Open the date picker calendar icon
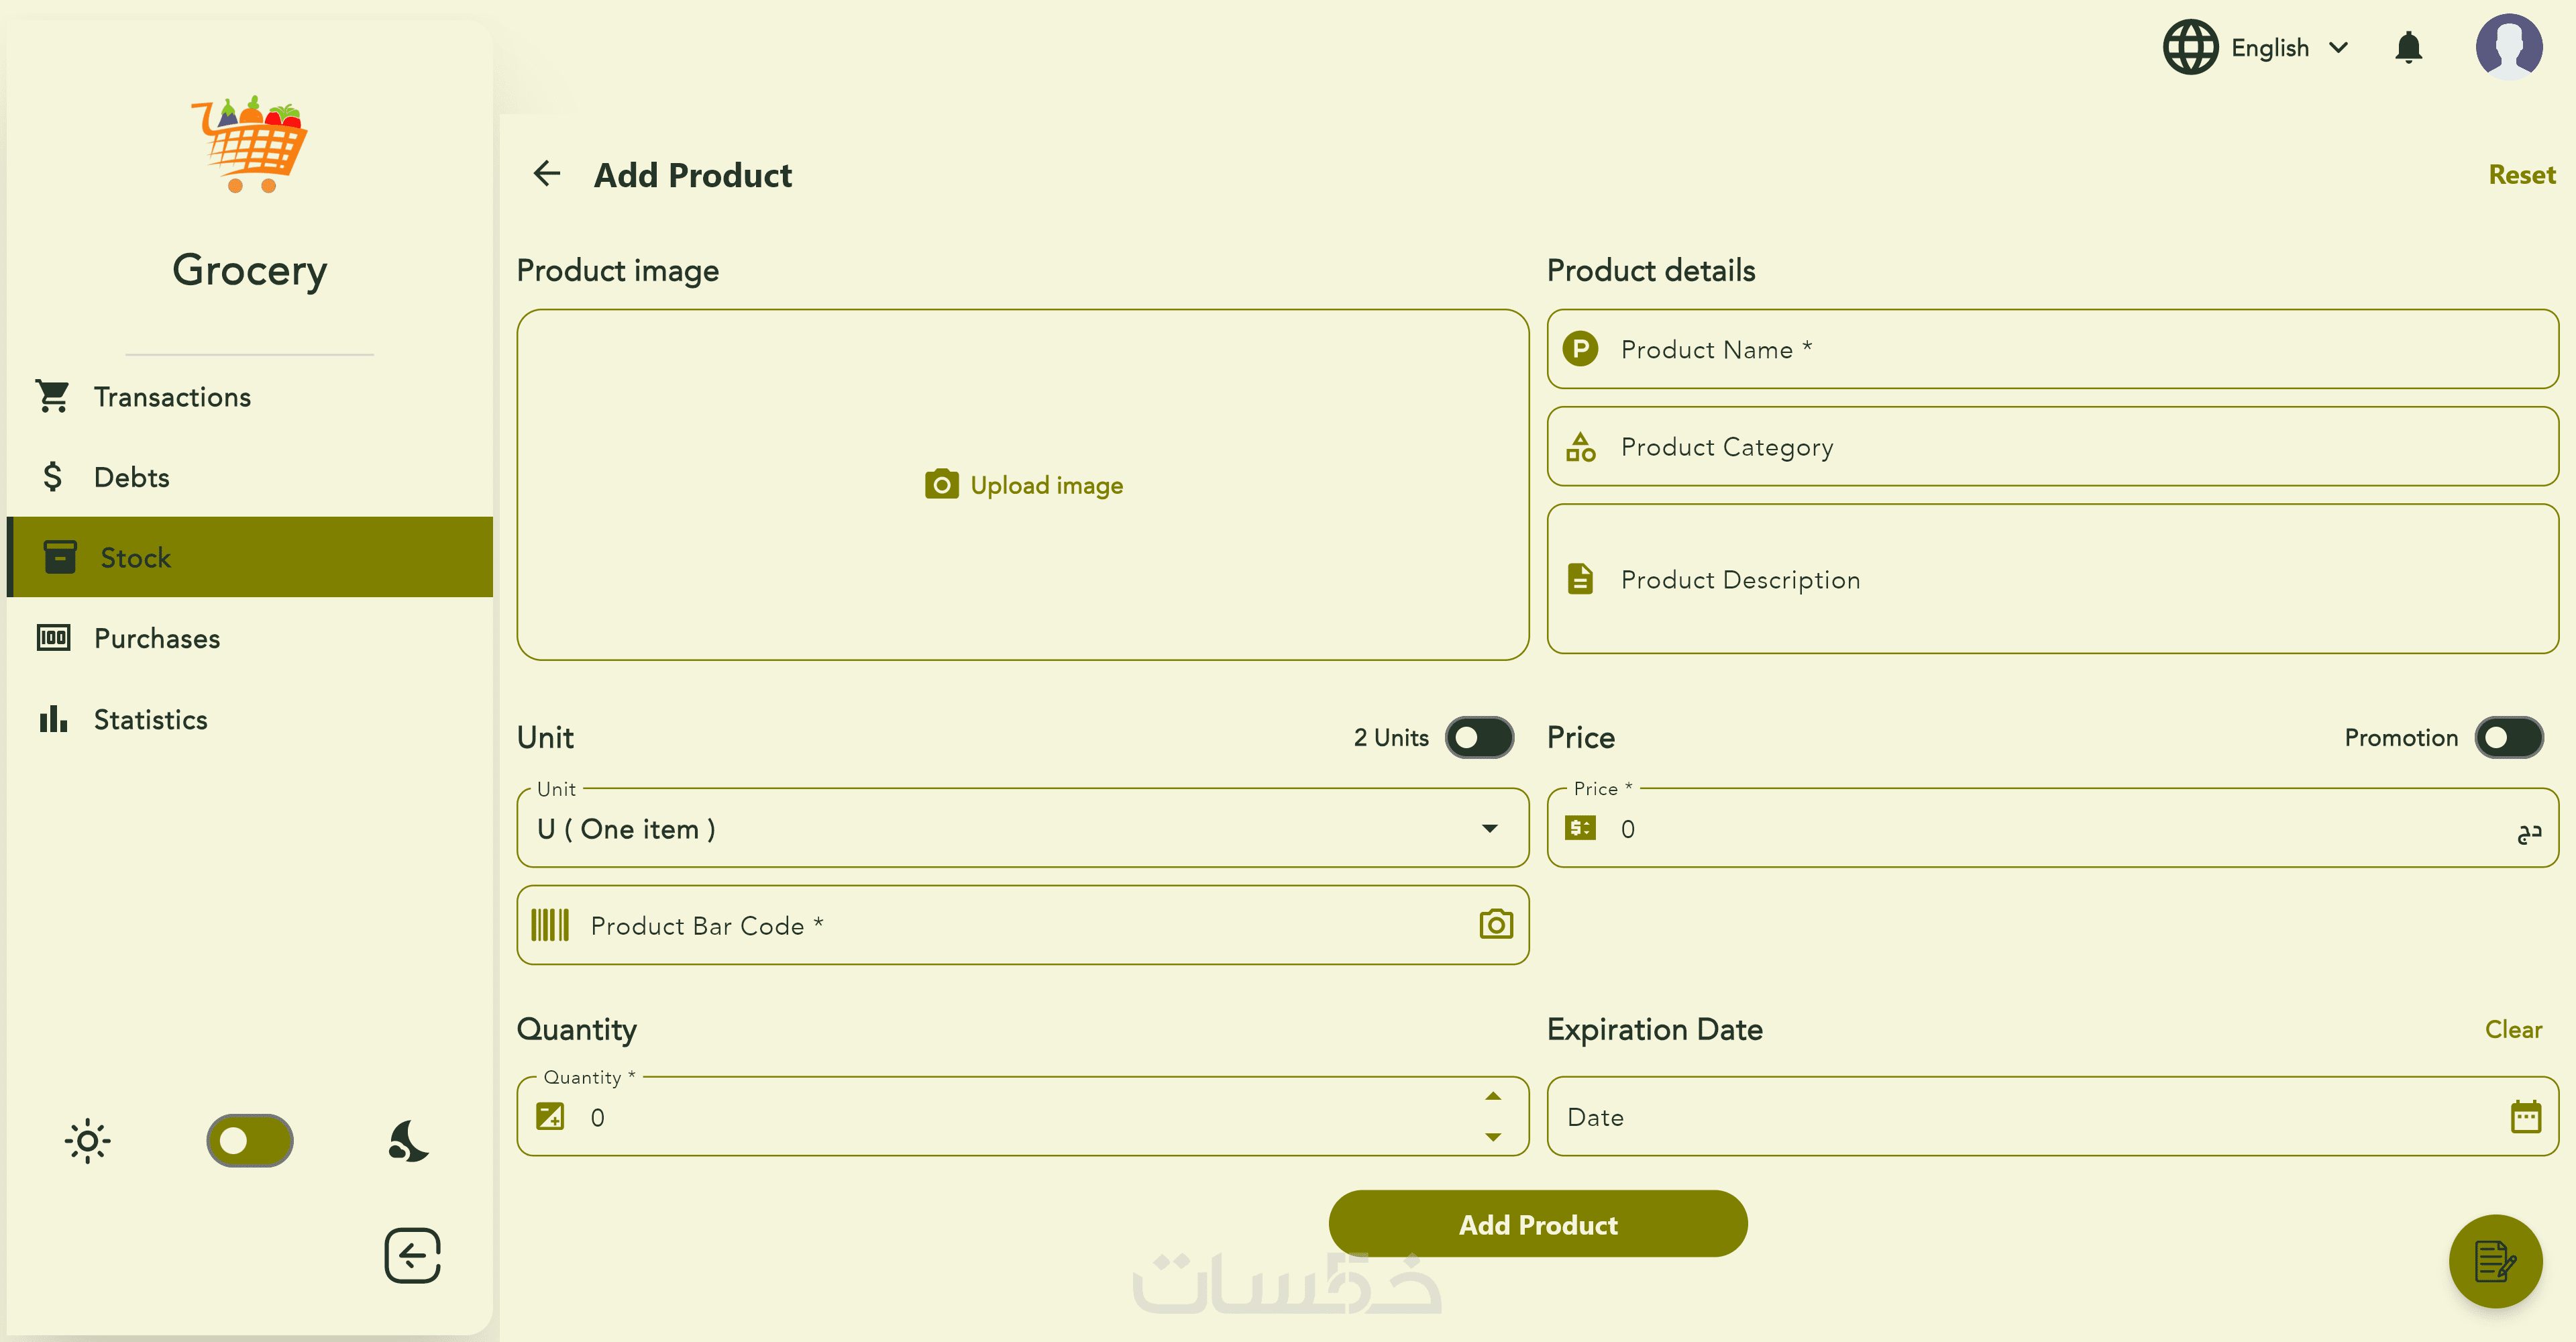 point(2525,1116)
